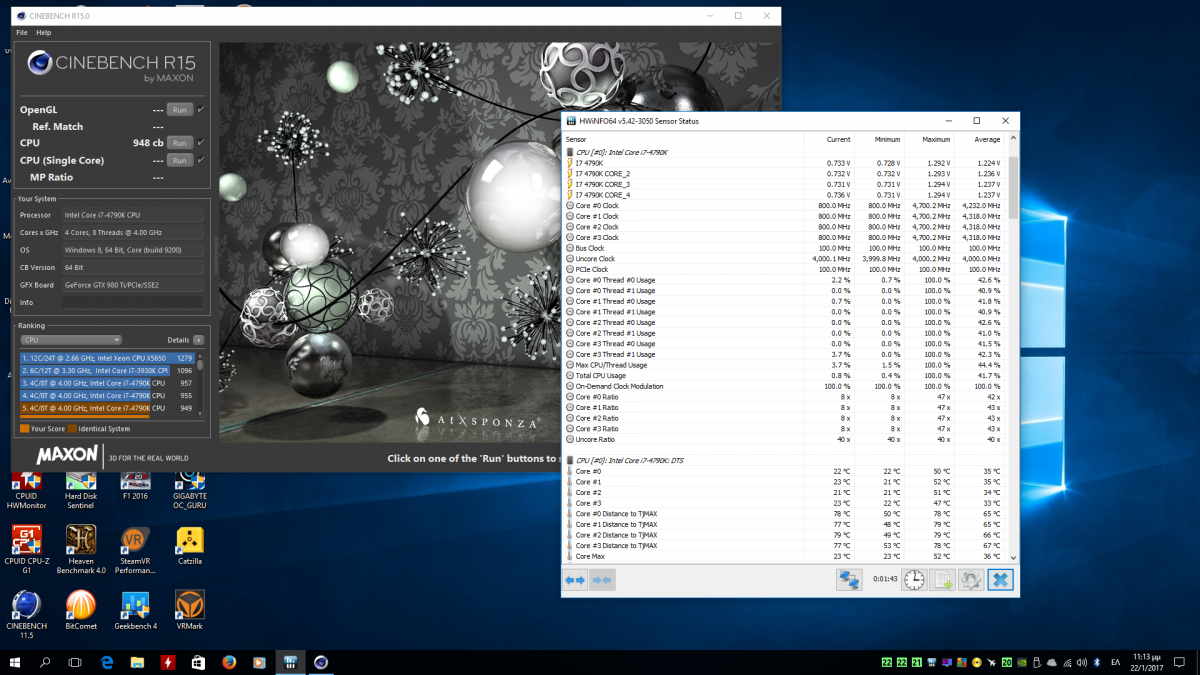This screenshot has width=1200, height=675.
Task: Click the Current column header in HWiNFO
Action: click(838, 139)
